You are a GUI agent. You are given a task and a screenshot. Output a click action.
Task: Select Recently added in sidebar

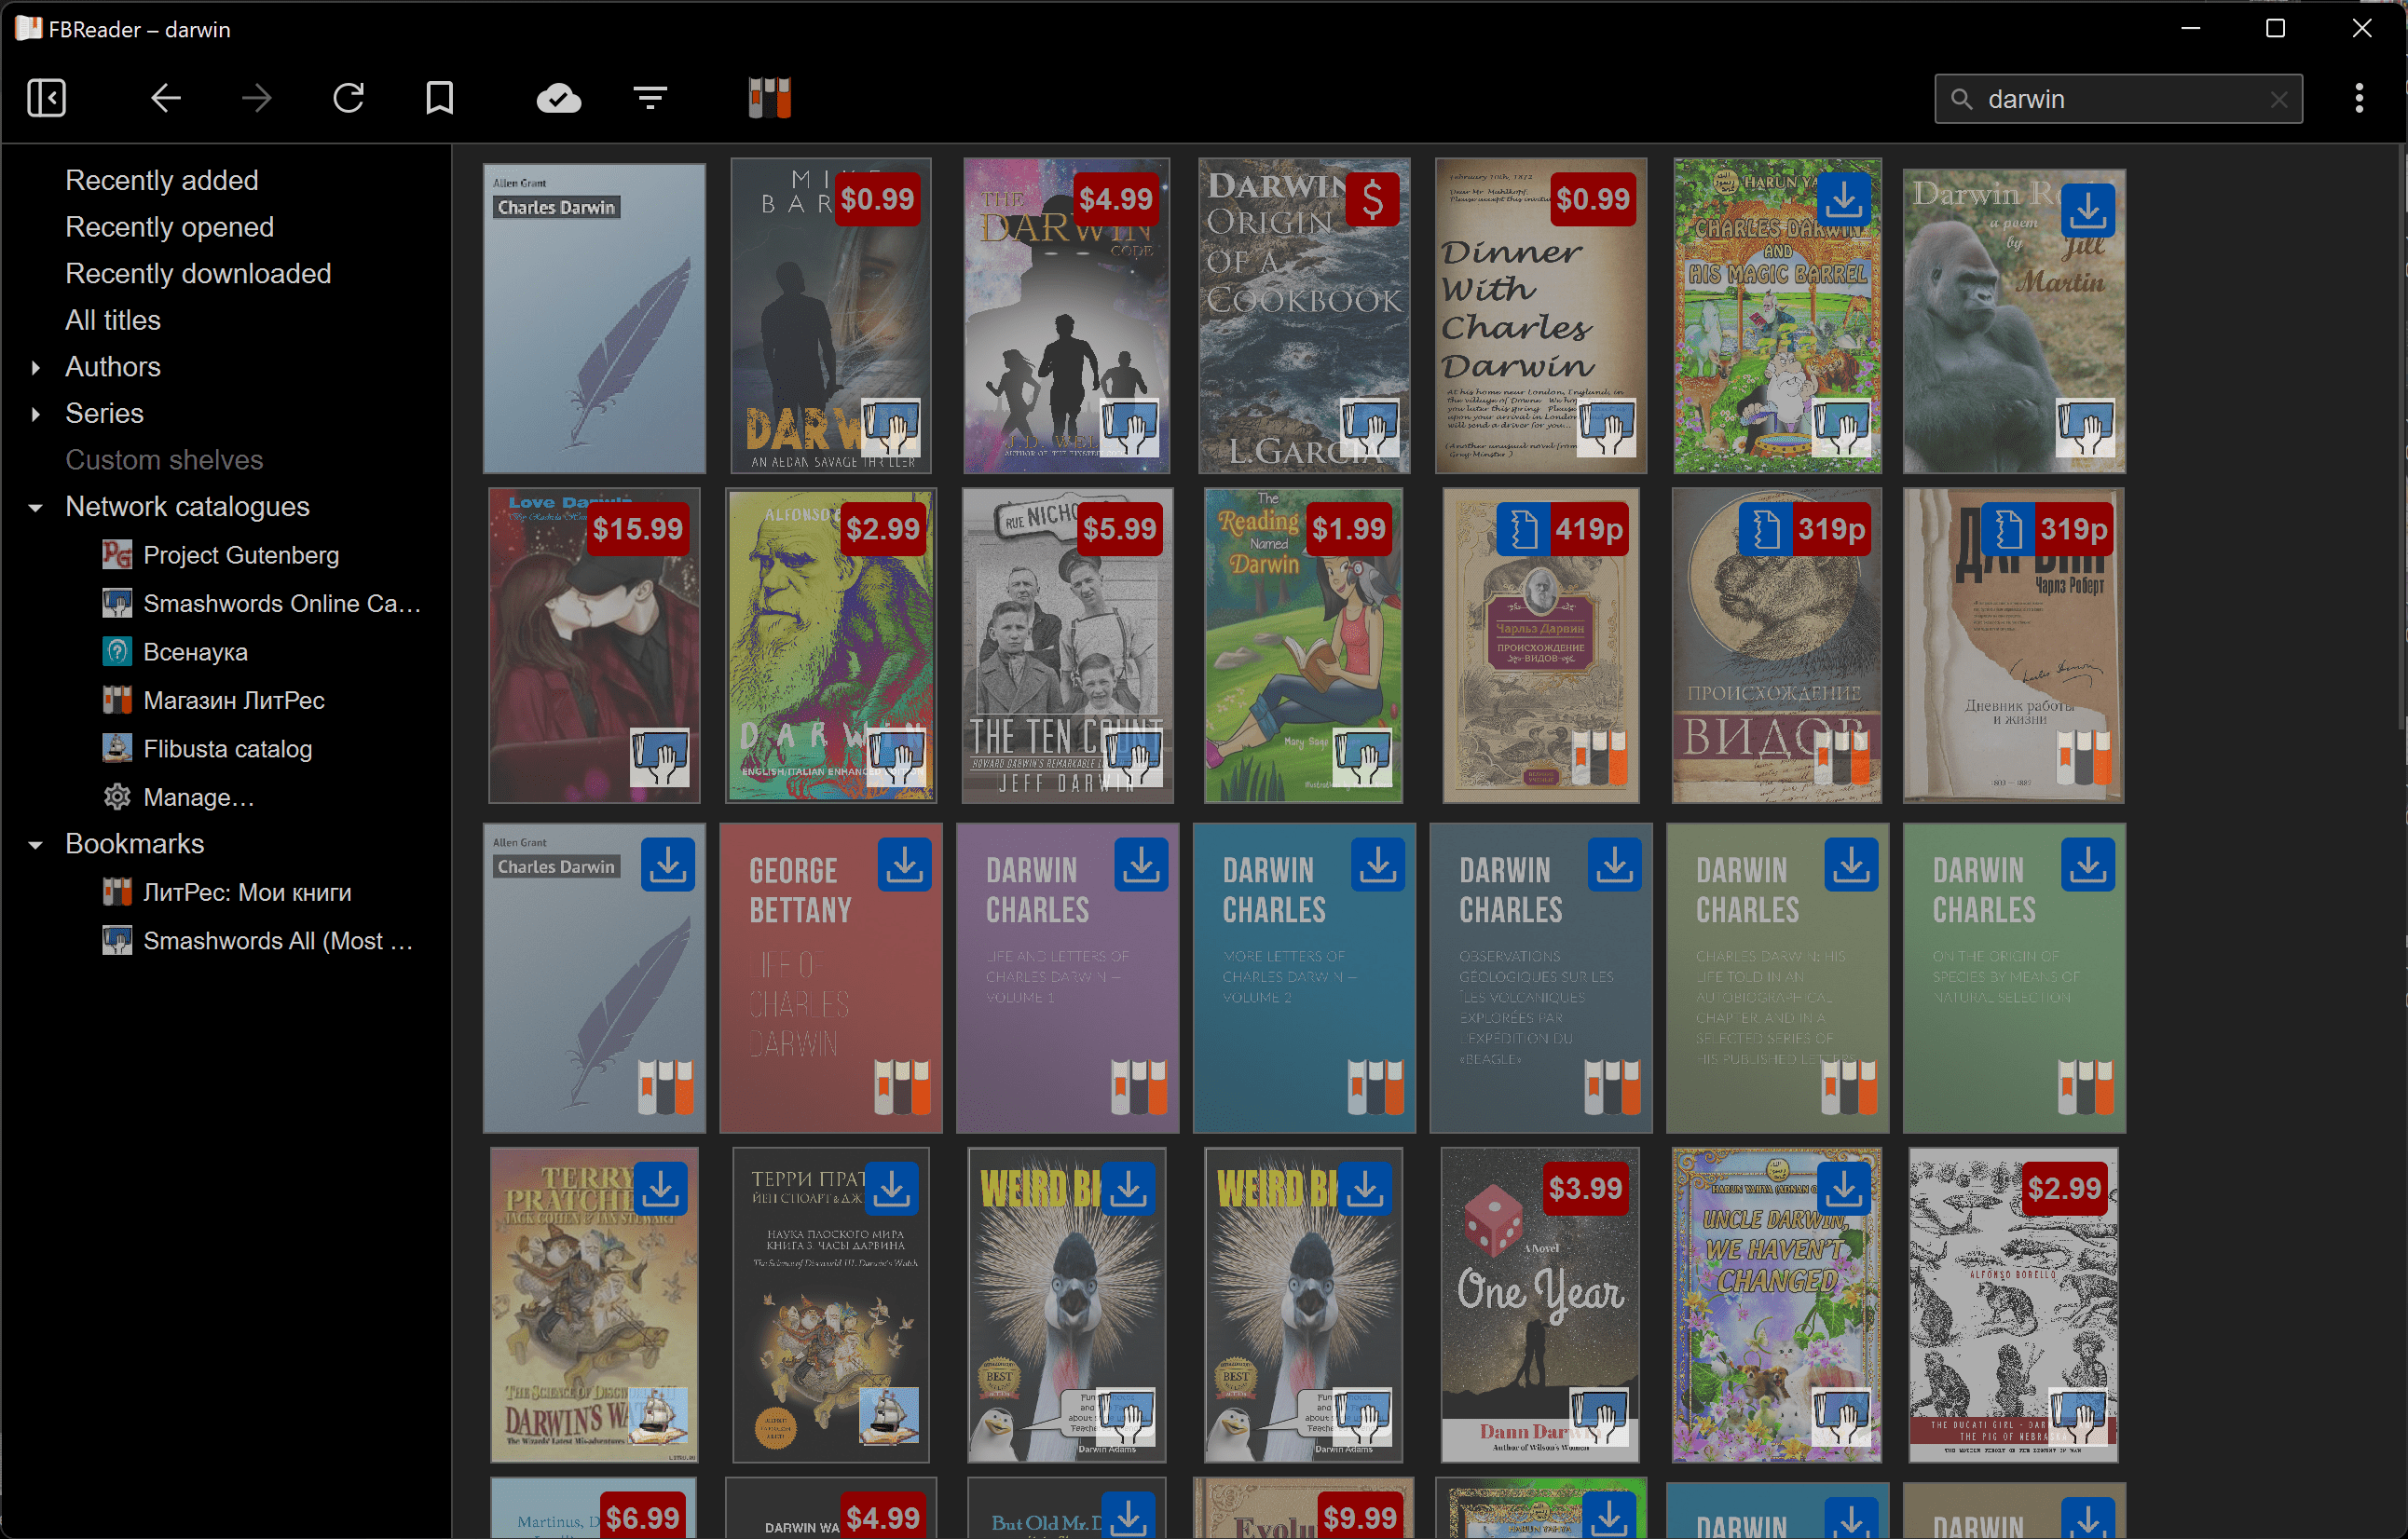[x=161, y=180]
